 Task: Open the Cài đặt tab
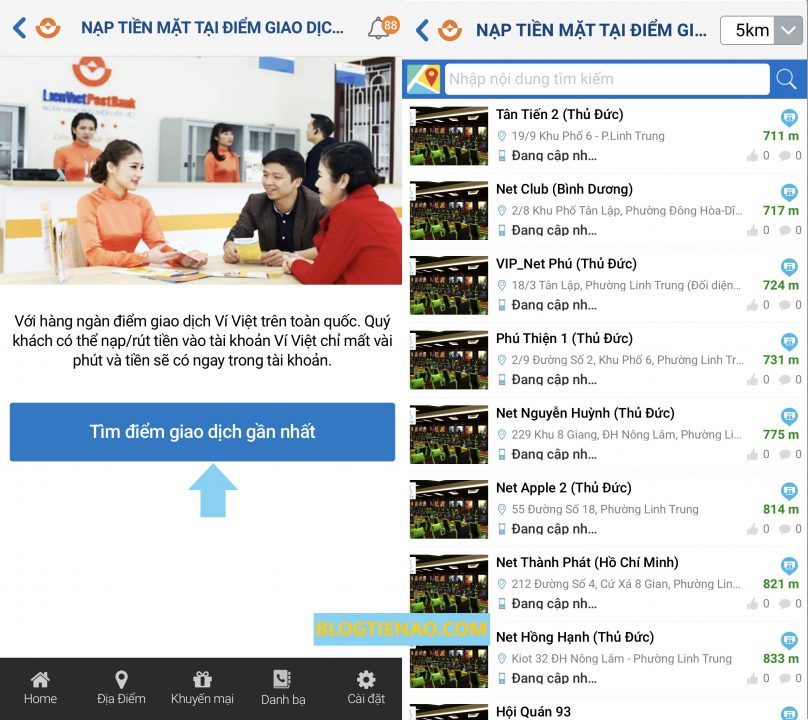[366, 688]
